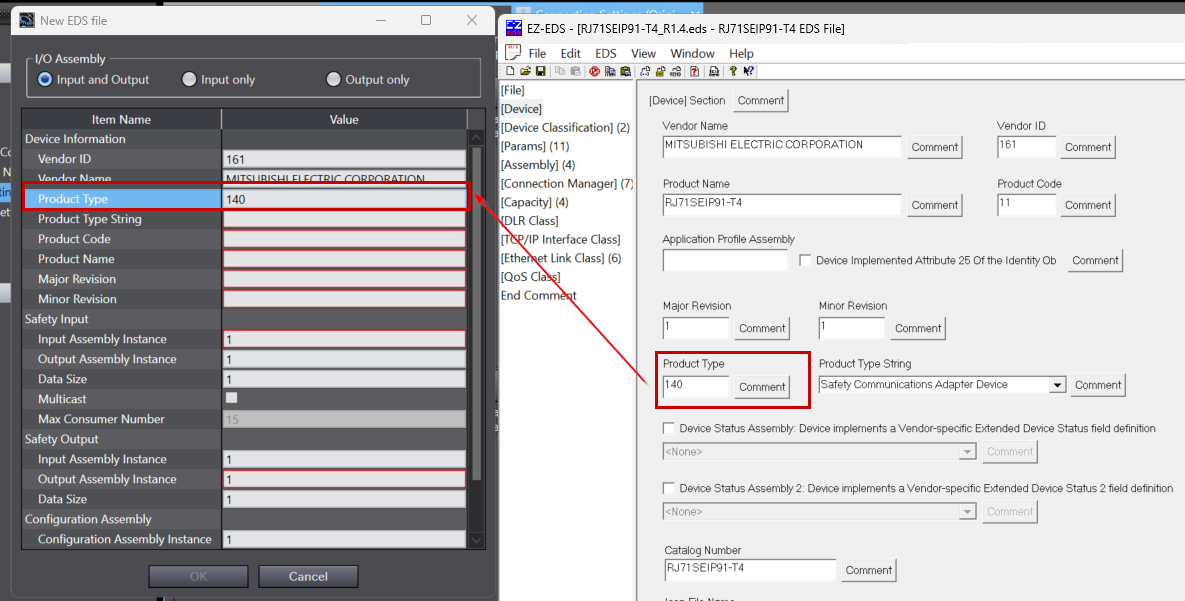
Task: Open the EDS menu
Action: click(605, 53)
